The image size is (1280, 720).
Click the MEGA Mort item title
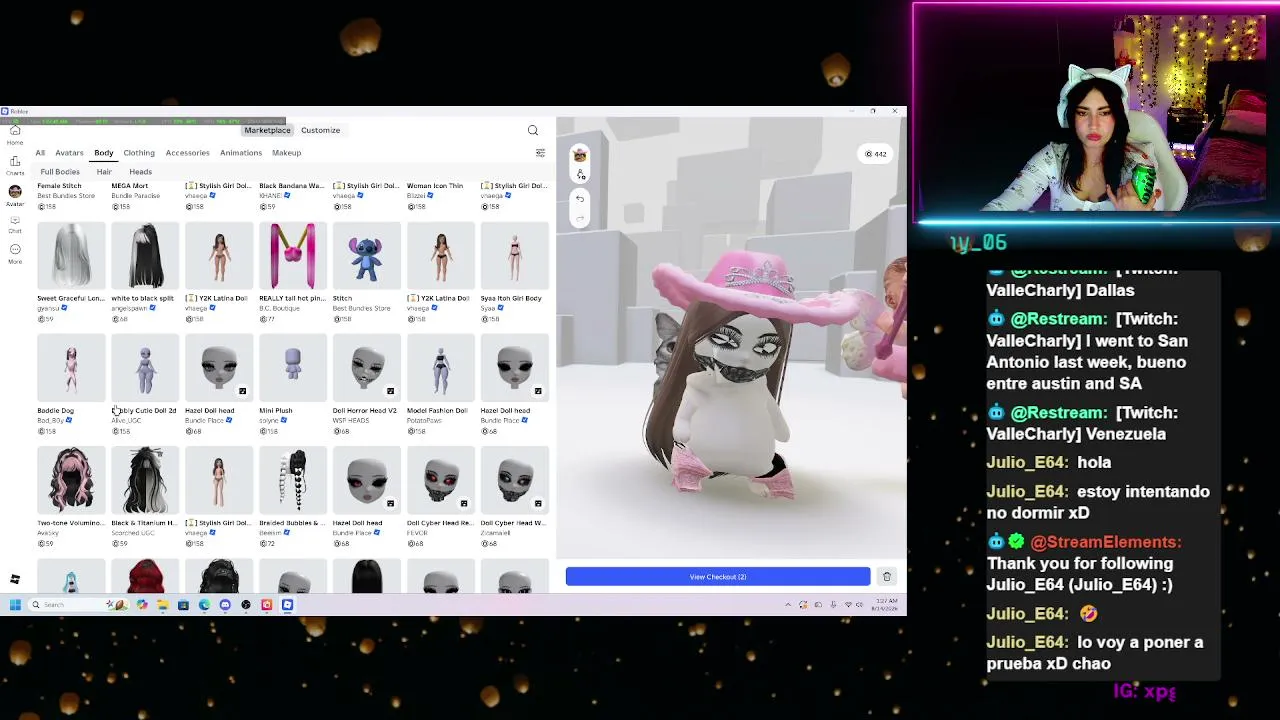[x=130, y=186]
